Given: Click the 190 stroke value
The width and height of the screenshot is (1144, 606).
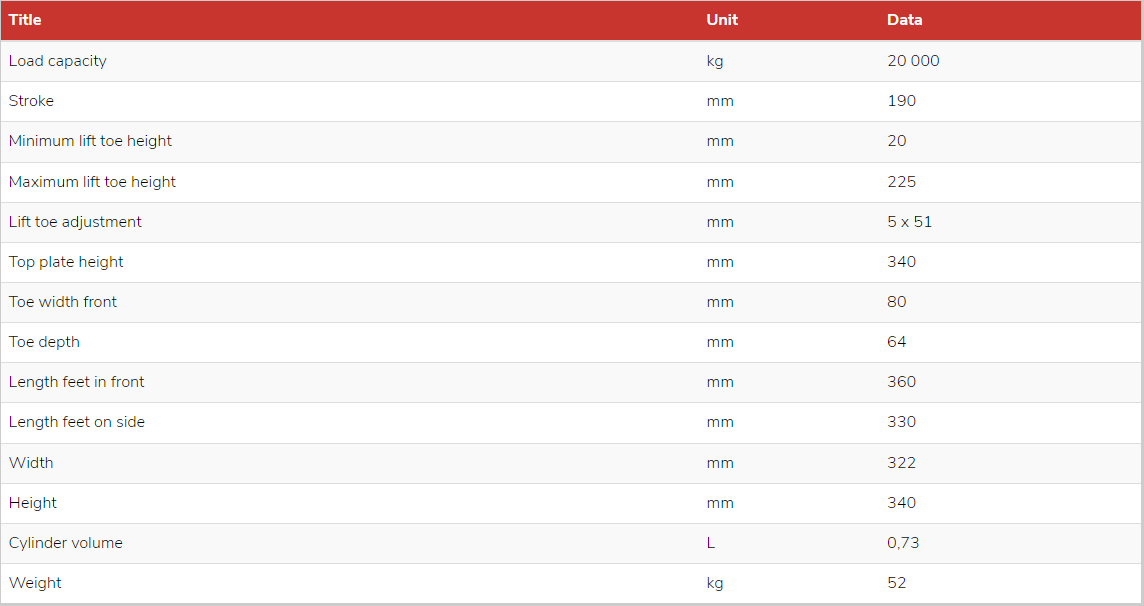Looking at the screenshot, I should point(901,101).
